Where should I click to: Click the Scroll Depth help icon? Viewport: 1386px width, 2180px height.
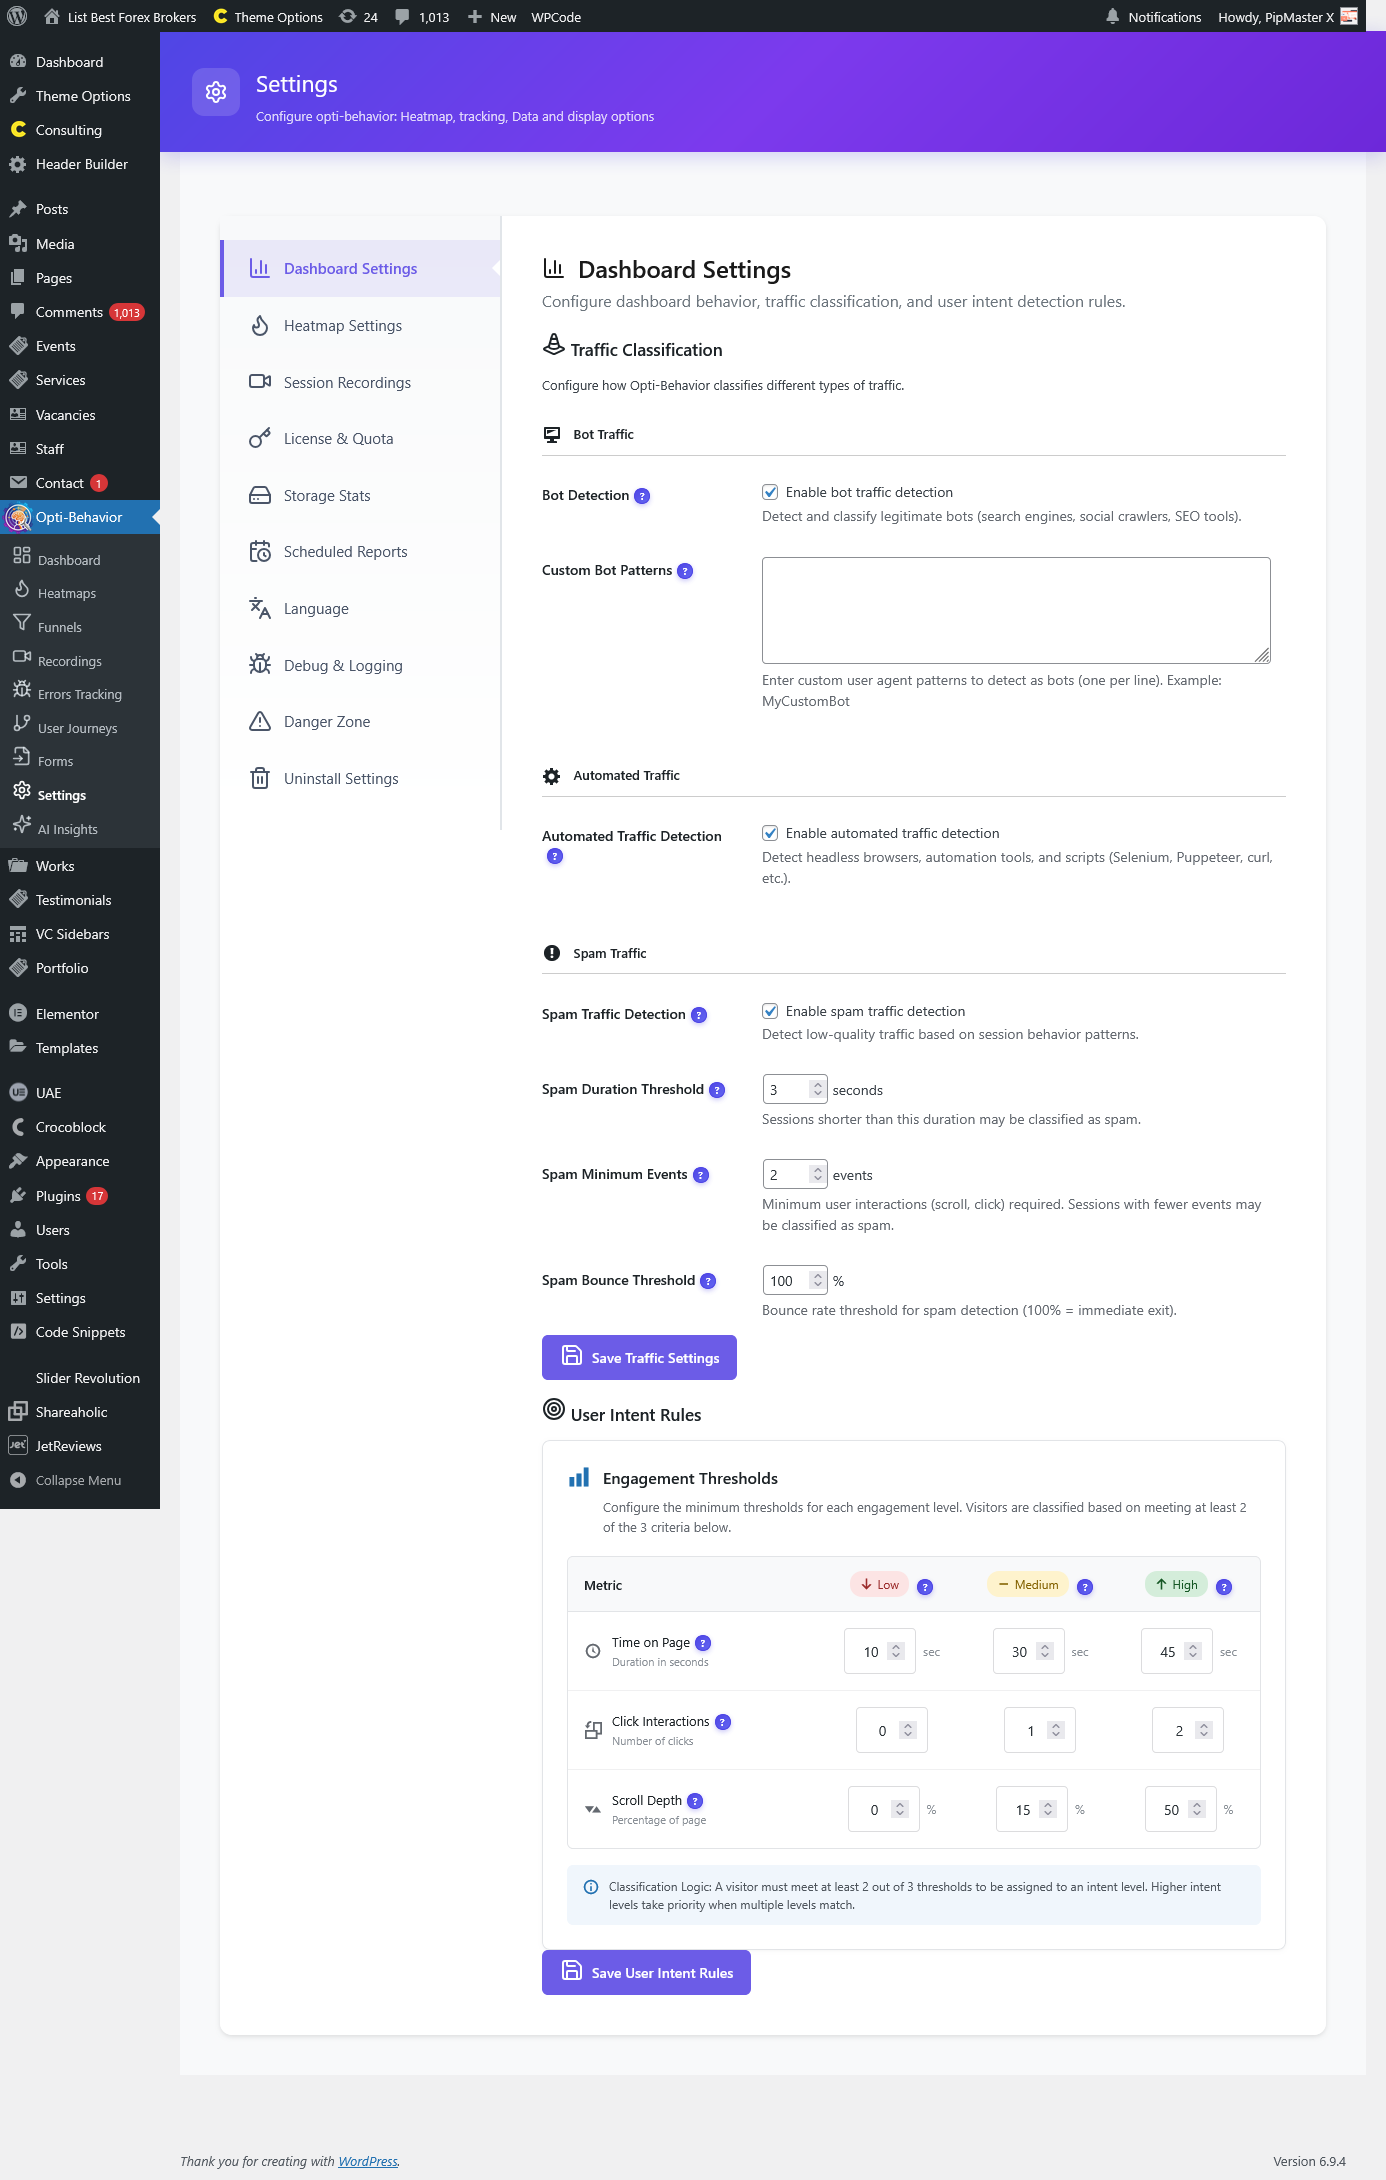tap(695, 1801)
